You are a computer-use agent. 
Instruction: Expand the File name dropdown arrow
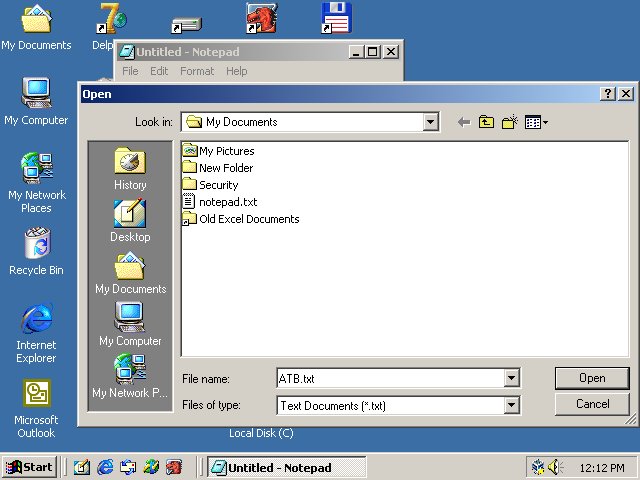point(511,378)
